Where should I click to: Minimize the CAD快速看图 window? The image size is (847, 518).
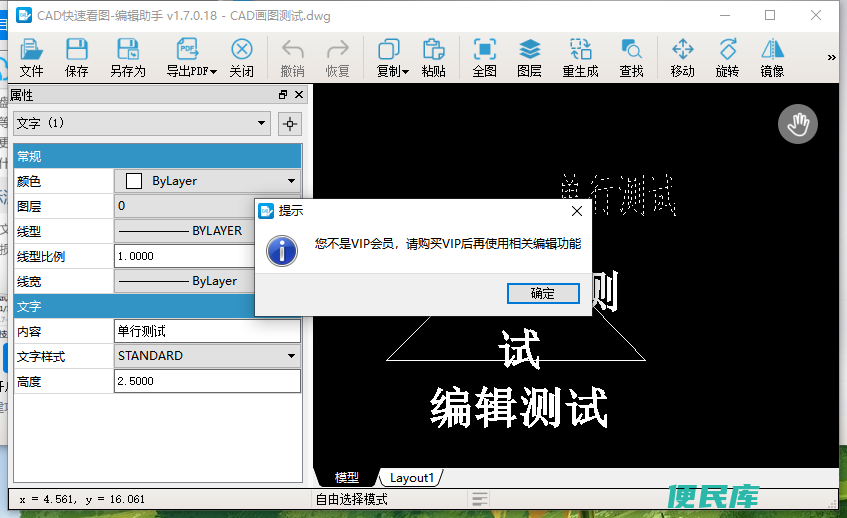(725, 15)
